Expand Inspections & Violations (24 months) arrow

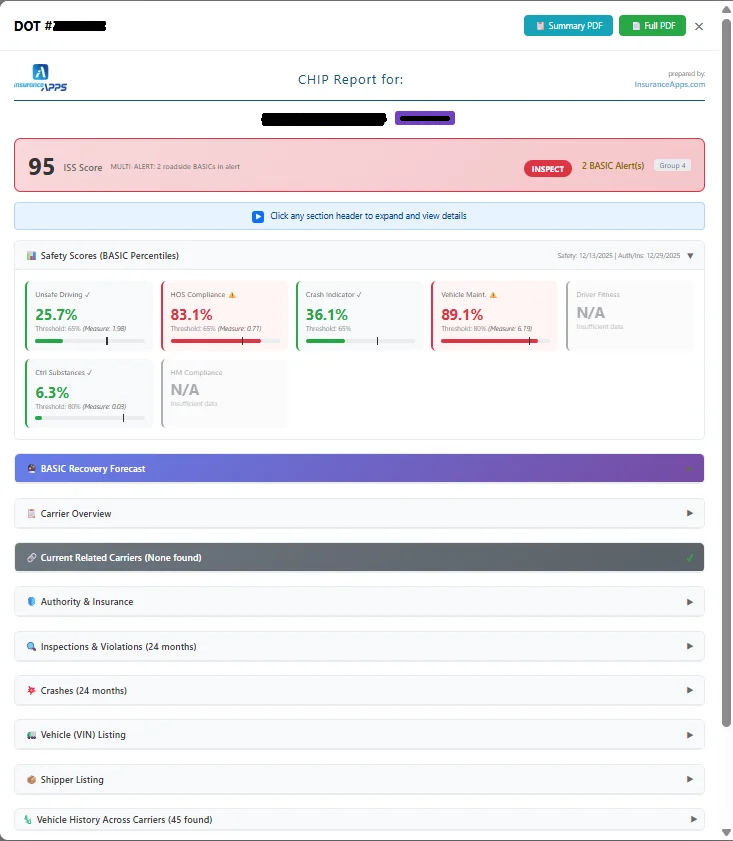click(x=690, y=646)
